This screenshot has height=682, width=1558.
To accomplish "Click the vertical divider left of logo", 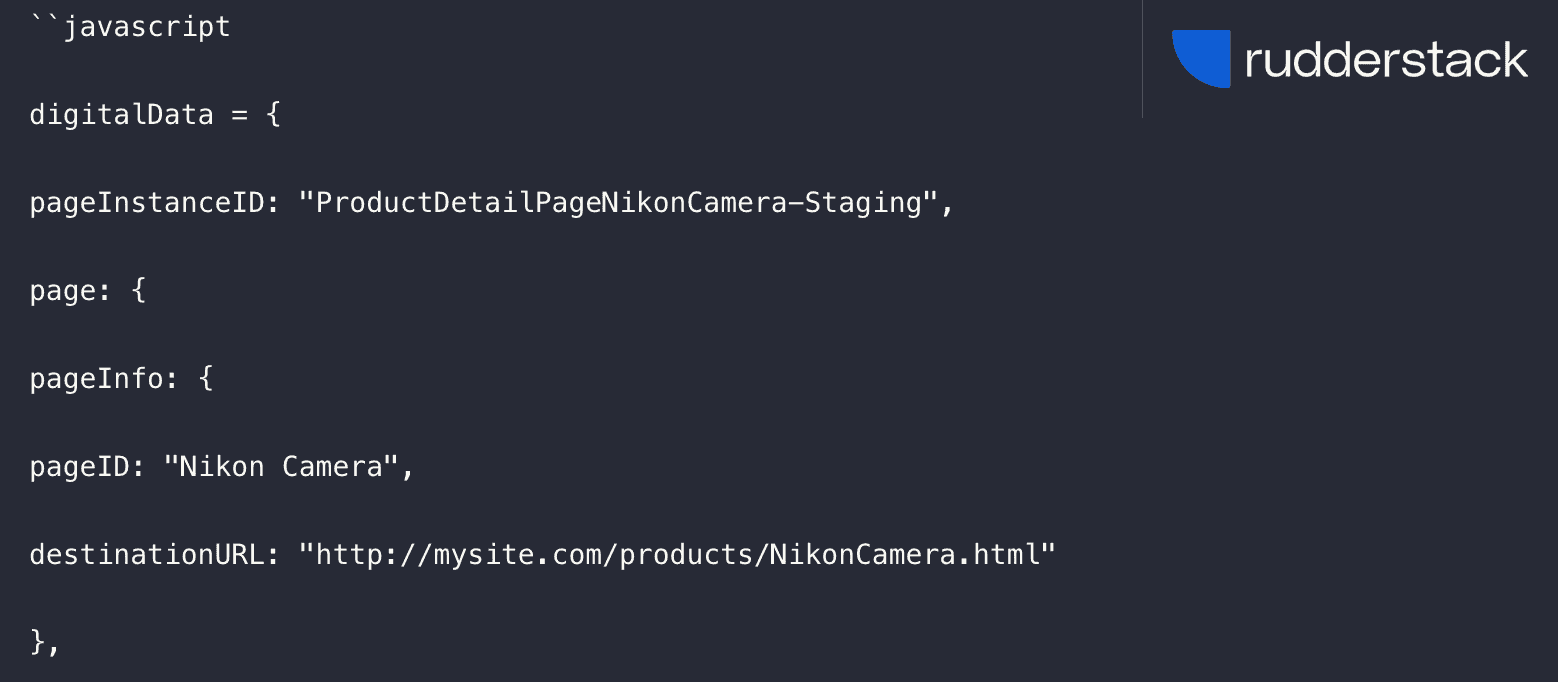I will coord(1142,58).
